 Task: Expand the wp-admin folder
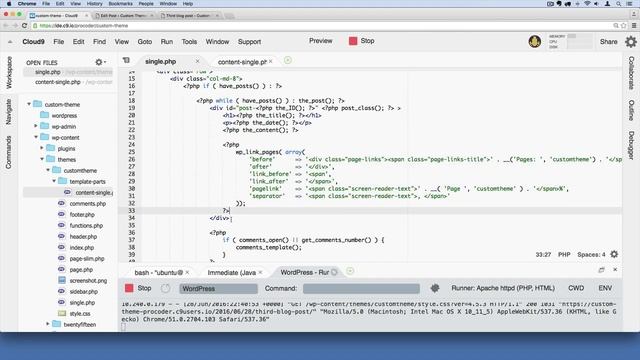click(36, 126)
